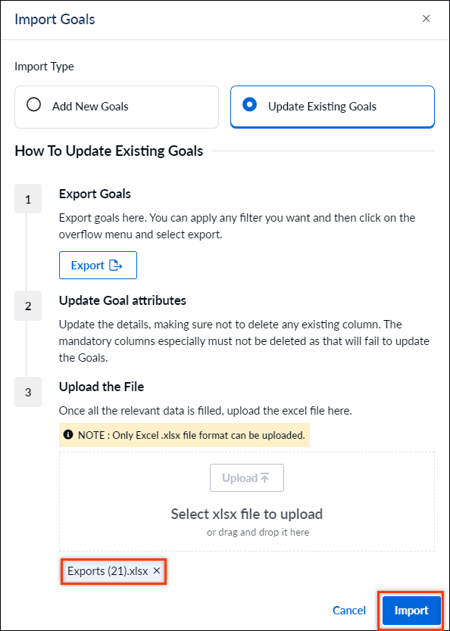Click the step 3 number marker

click(x=28, y=392)
